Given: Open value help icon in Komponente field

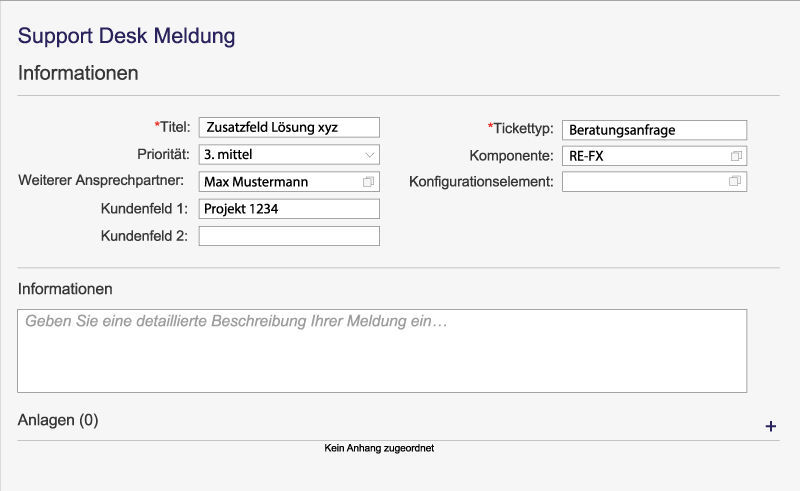Looking at the screenshot, I should (x=736, y=156).
